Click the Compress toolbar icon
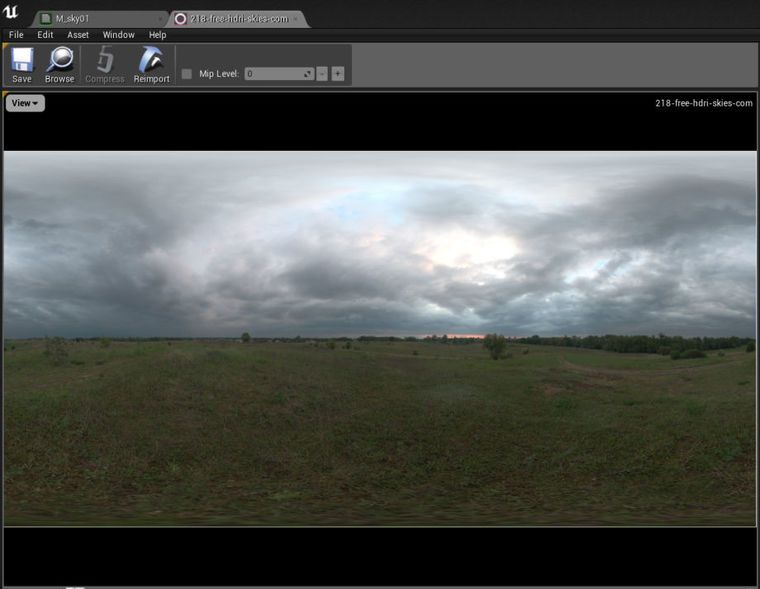The height and width of the screenshot is (589, 760). click(x=105, y=65)
